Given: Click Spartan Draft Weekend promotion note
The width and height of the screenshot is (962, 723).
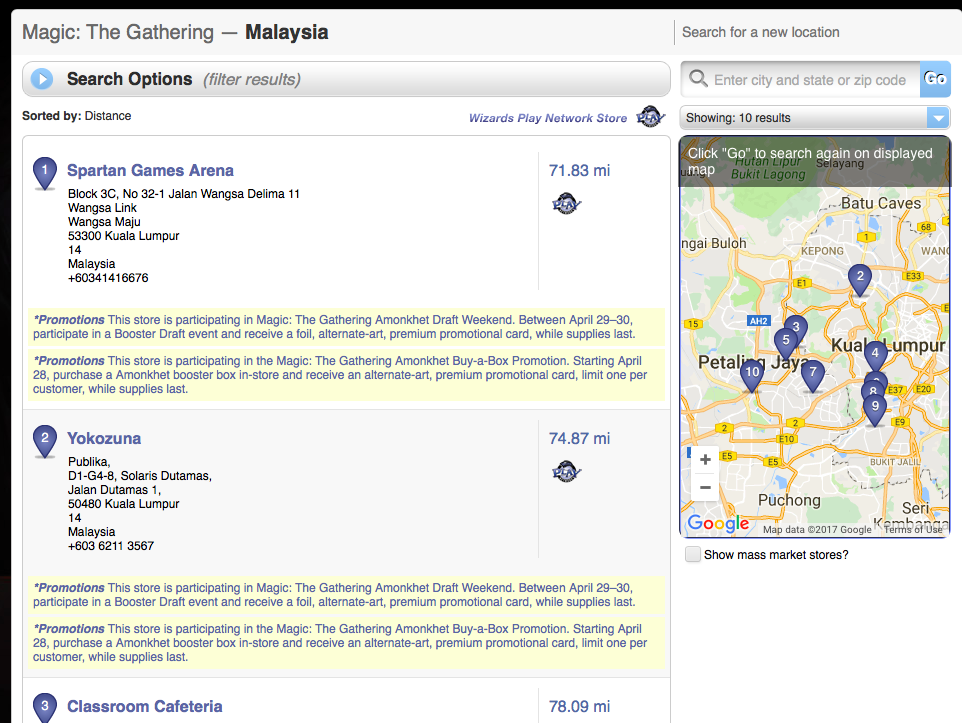Looking at the screenshot, I should pyautogui.click(x=347, y=327).
